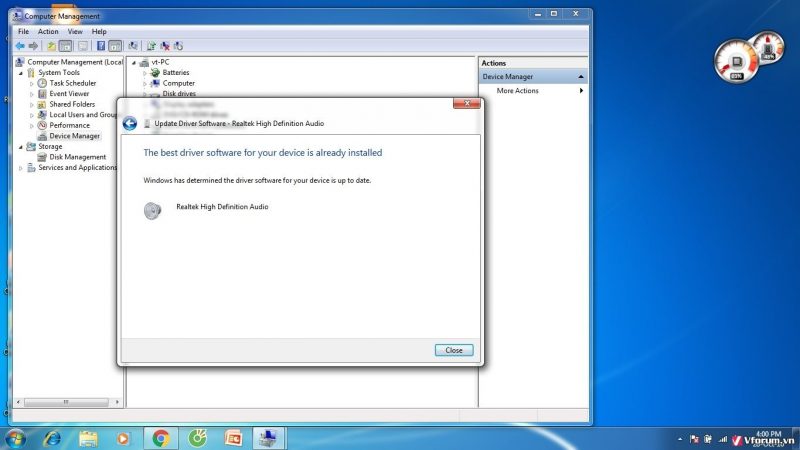This screenshot has width=800, height=450.
Task: Click the console tree scrollbar left arrow
Action: tap(18, 403)
